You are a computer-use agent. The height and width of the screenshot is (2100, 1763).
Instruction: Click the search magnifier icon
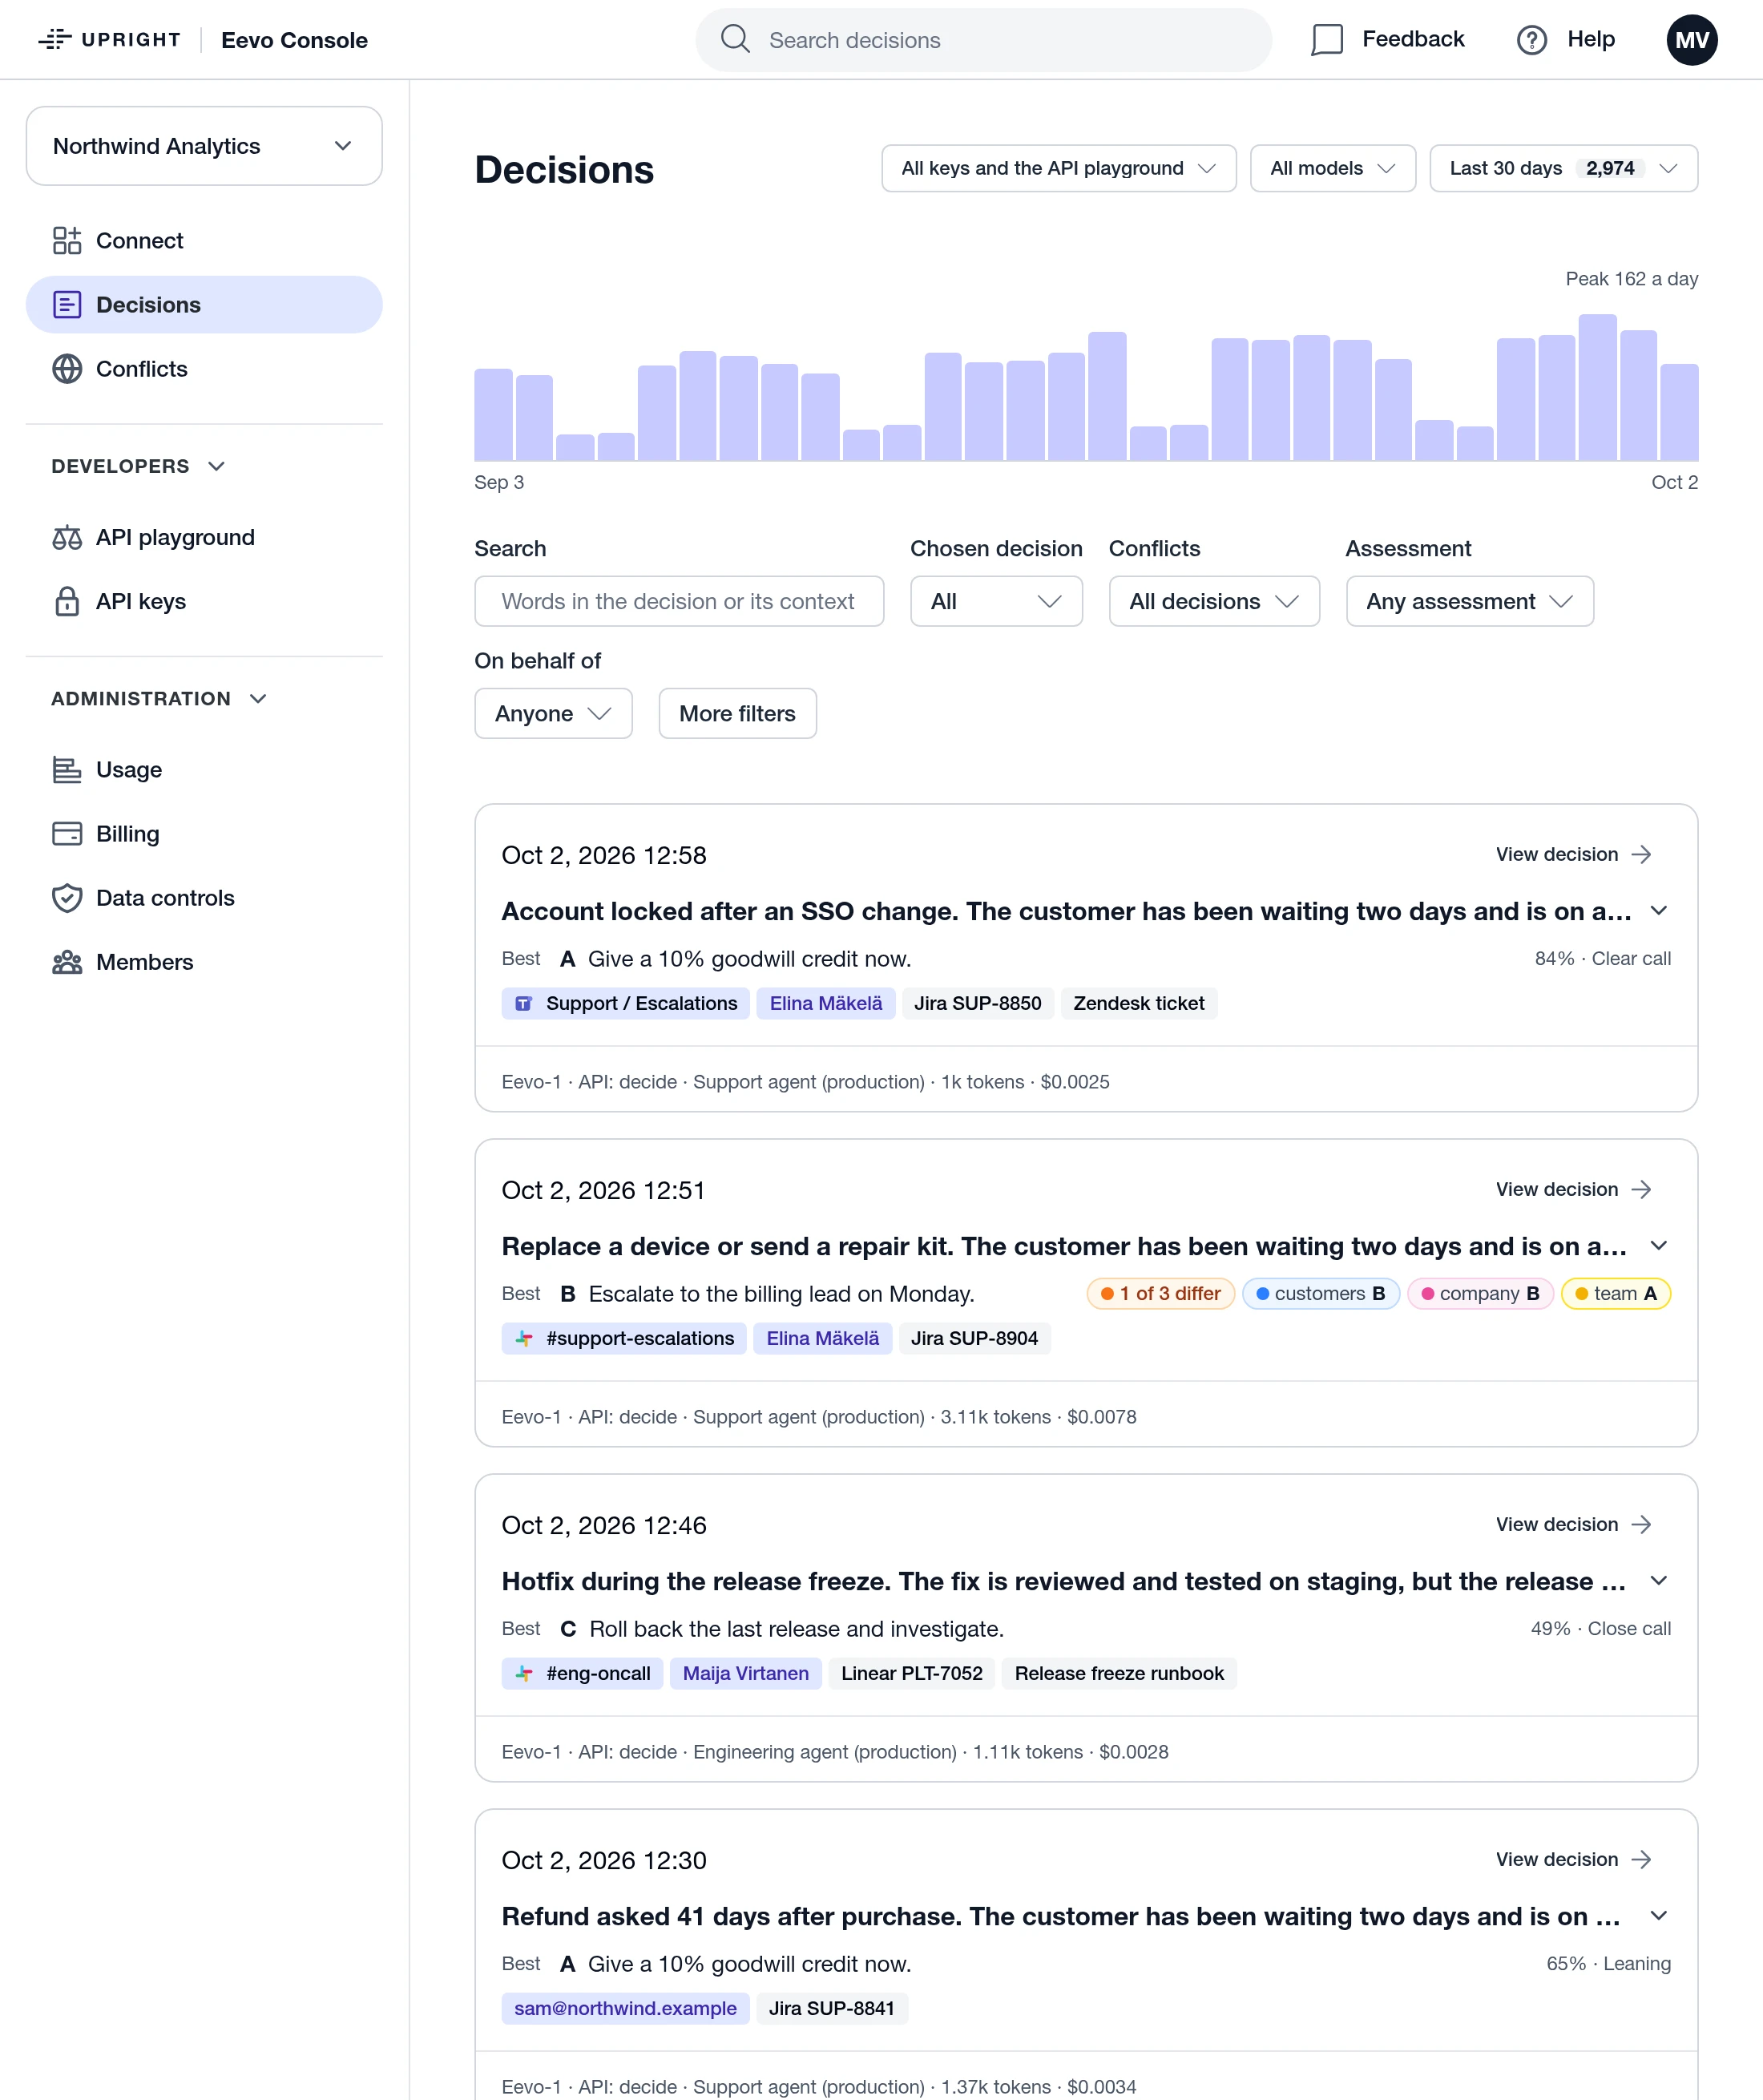[735, 39]
